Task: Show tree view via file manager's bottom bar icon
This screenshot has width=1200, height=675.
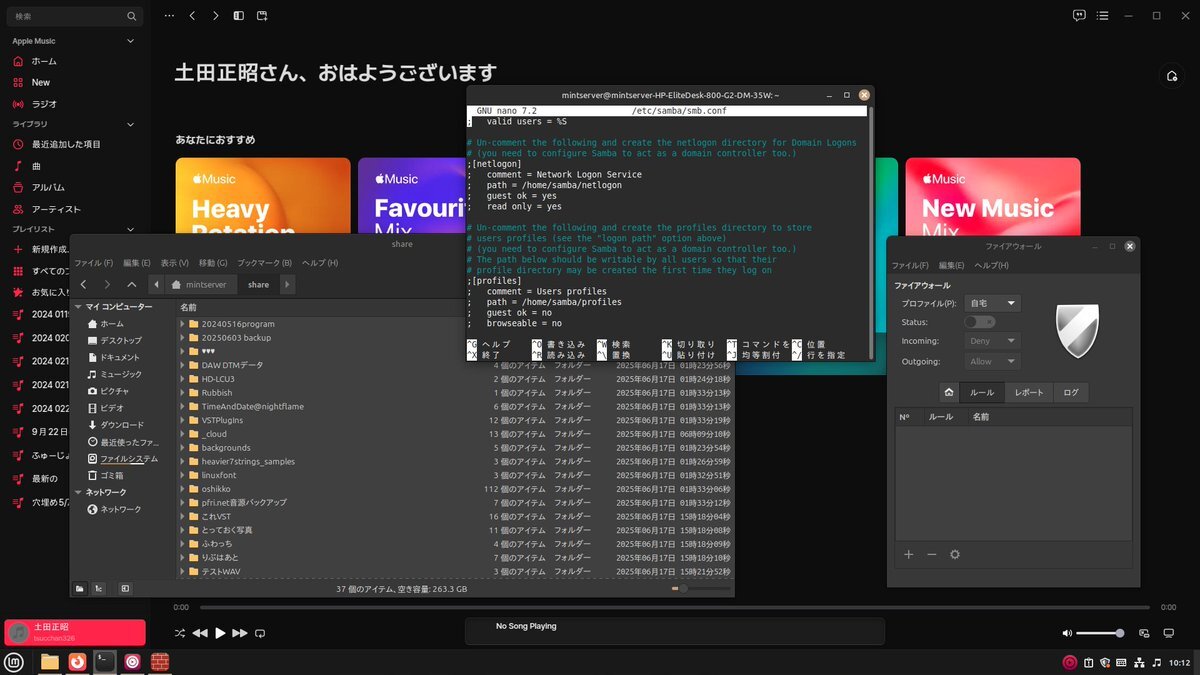Action: [99, 589]
